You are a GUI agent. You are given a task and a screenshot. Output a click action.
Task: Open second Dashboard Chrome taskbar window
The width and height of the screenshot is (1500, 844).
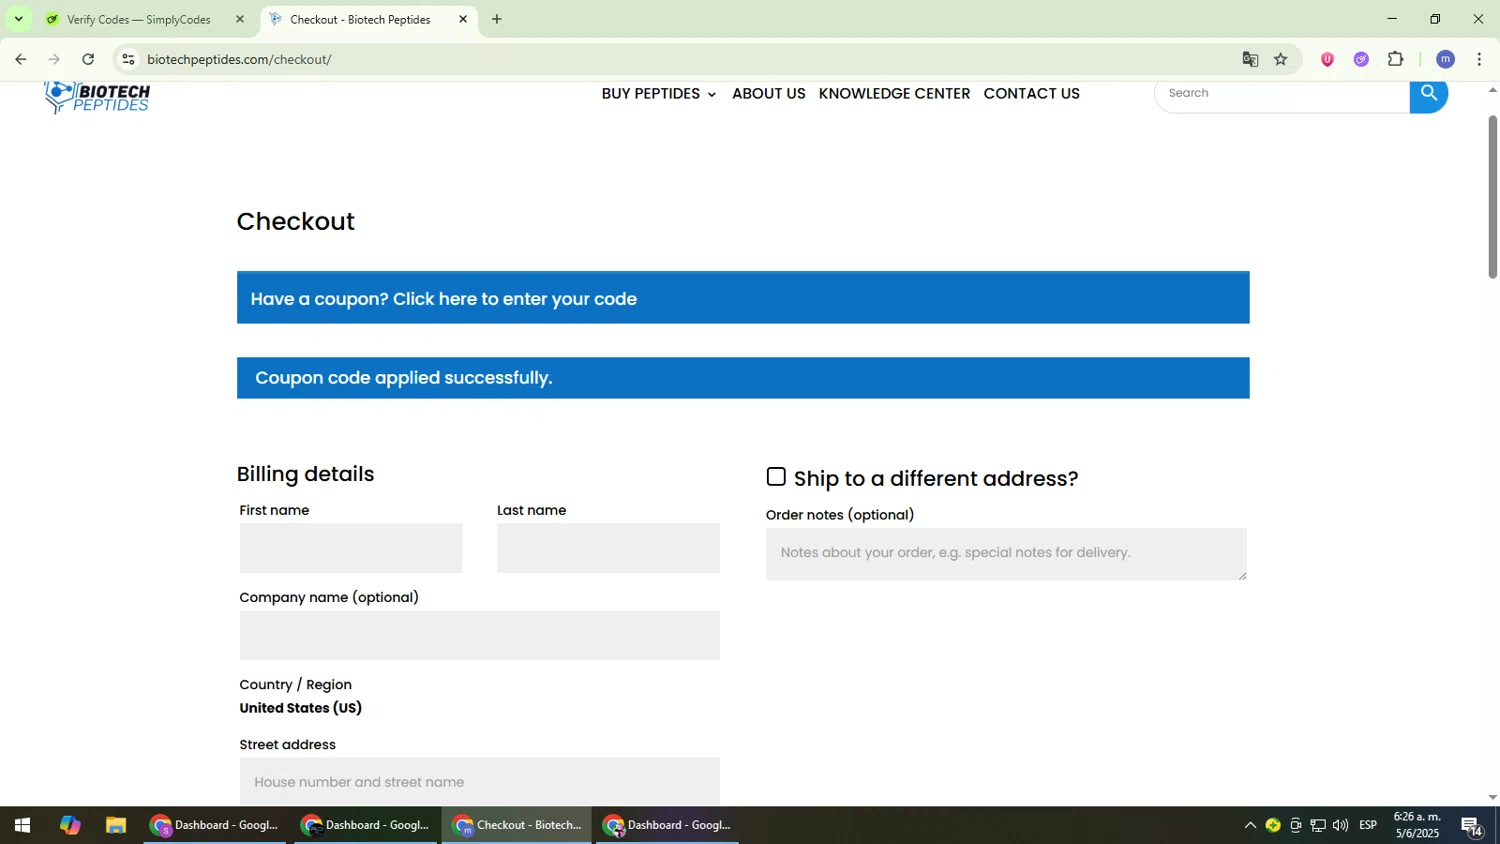[366, 826]
